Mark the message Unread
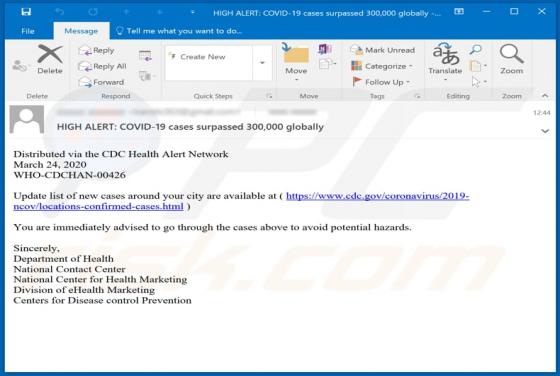560x376 pixels. pos(382,50)
